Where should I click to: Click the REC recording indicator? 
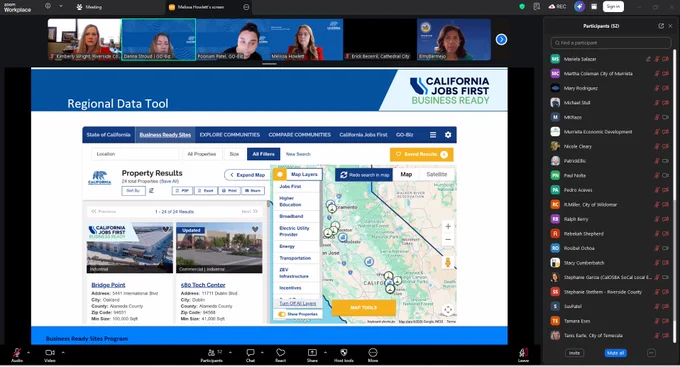(x=557, y=7)
